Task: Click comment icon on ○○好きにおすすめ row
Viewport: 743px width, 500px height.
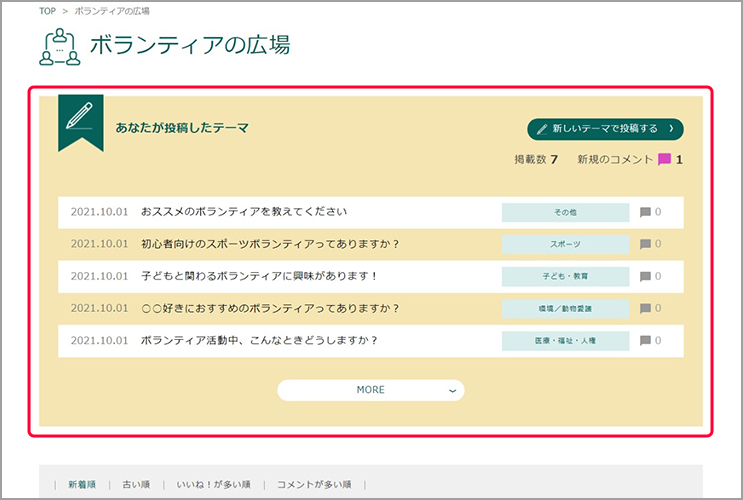Action: (645, 308)
